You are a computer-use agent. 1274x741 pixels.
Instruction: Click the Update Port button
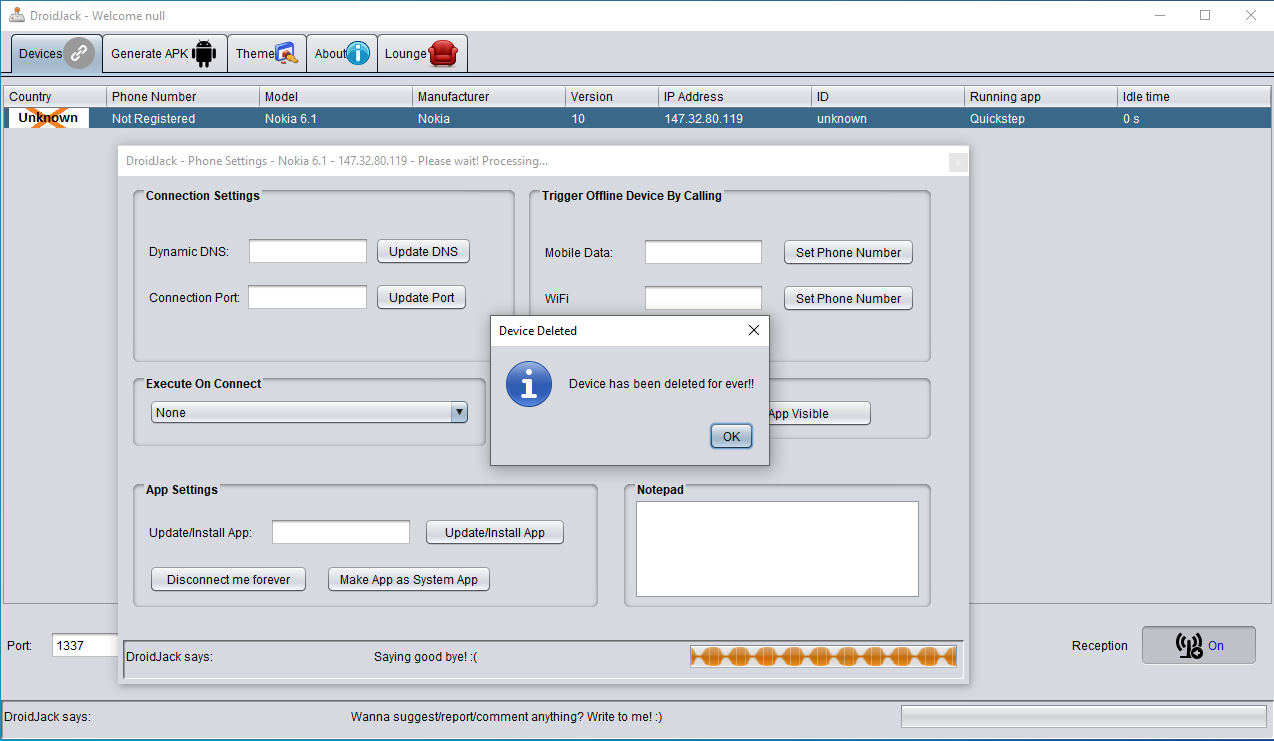click(421, 297)
